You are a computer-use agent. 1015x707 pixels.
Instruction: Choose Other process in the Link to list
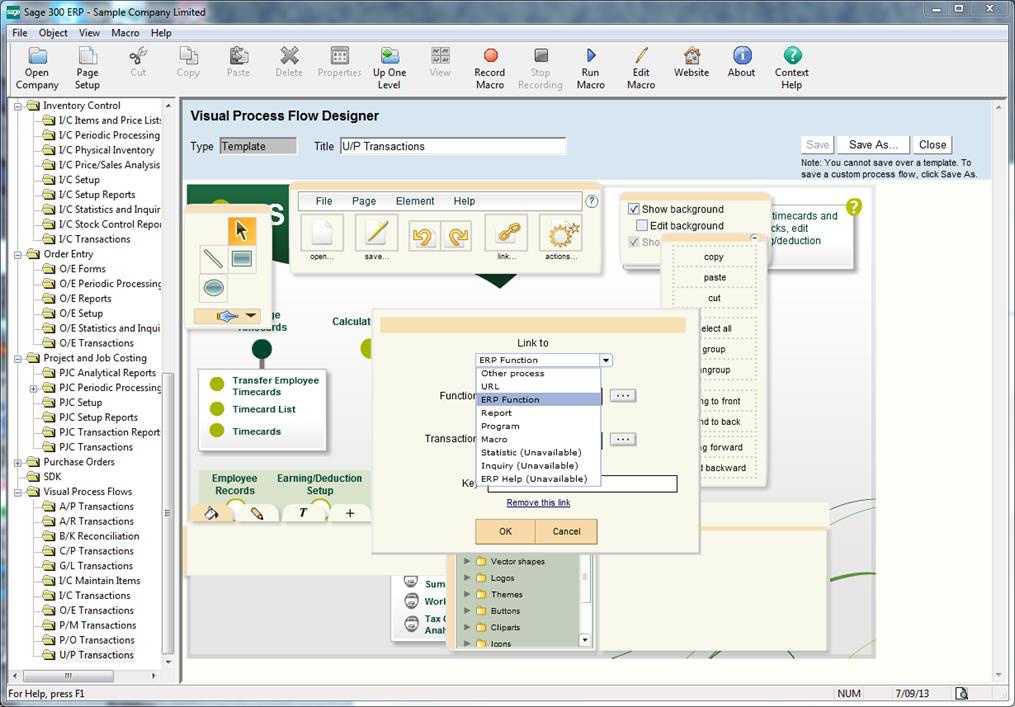coord(539,374)
